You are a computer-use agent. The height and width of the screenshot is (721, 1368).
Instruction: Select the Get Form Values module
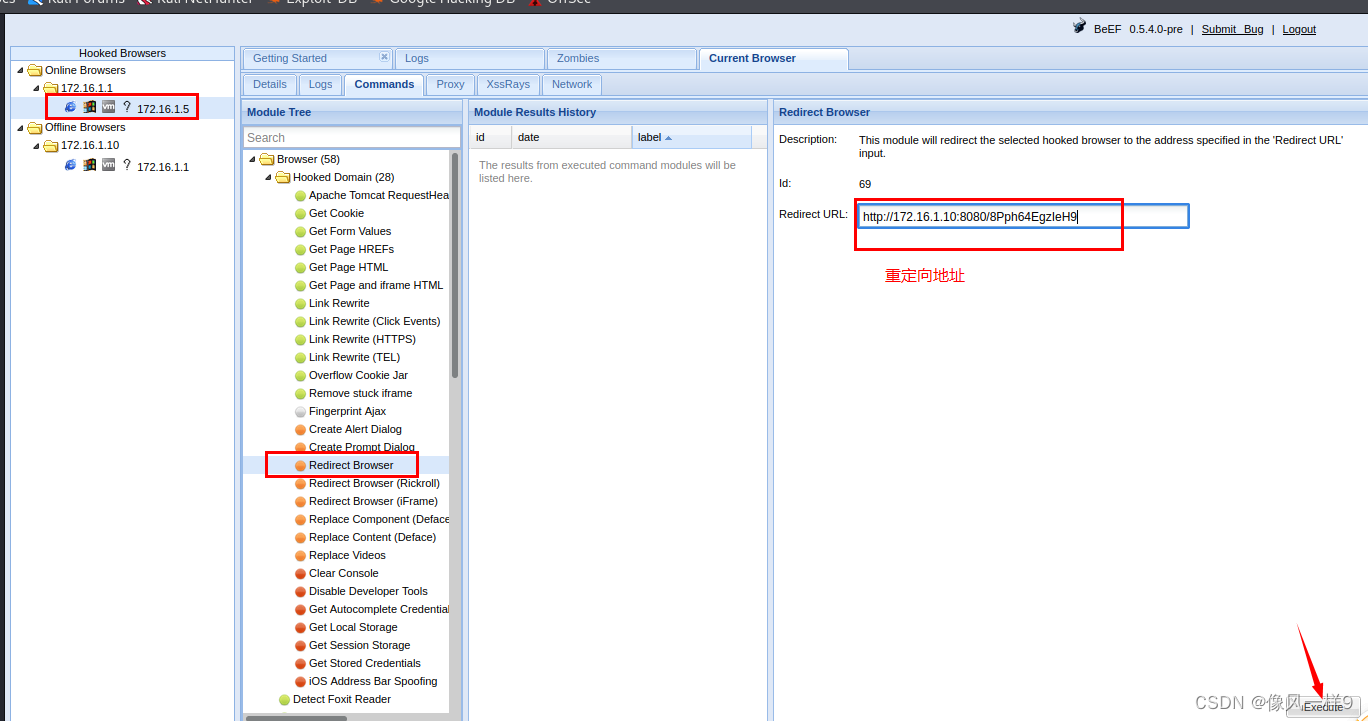[x=350, y=231]
